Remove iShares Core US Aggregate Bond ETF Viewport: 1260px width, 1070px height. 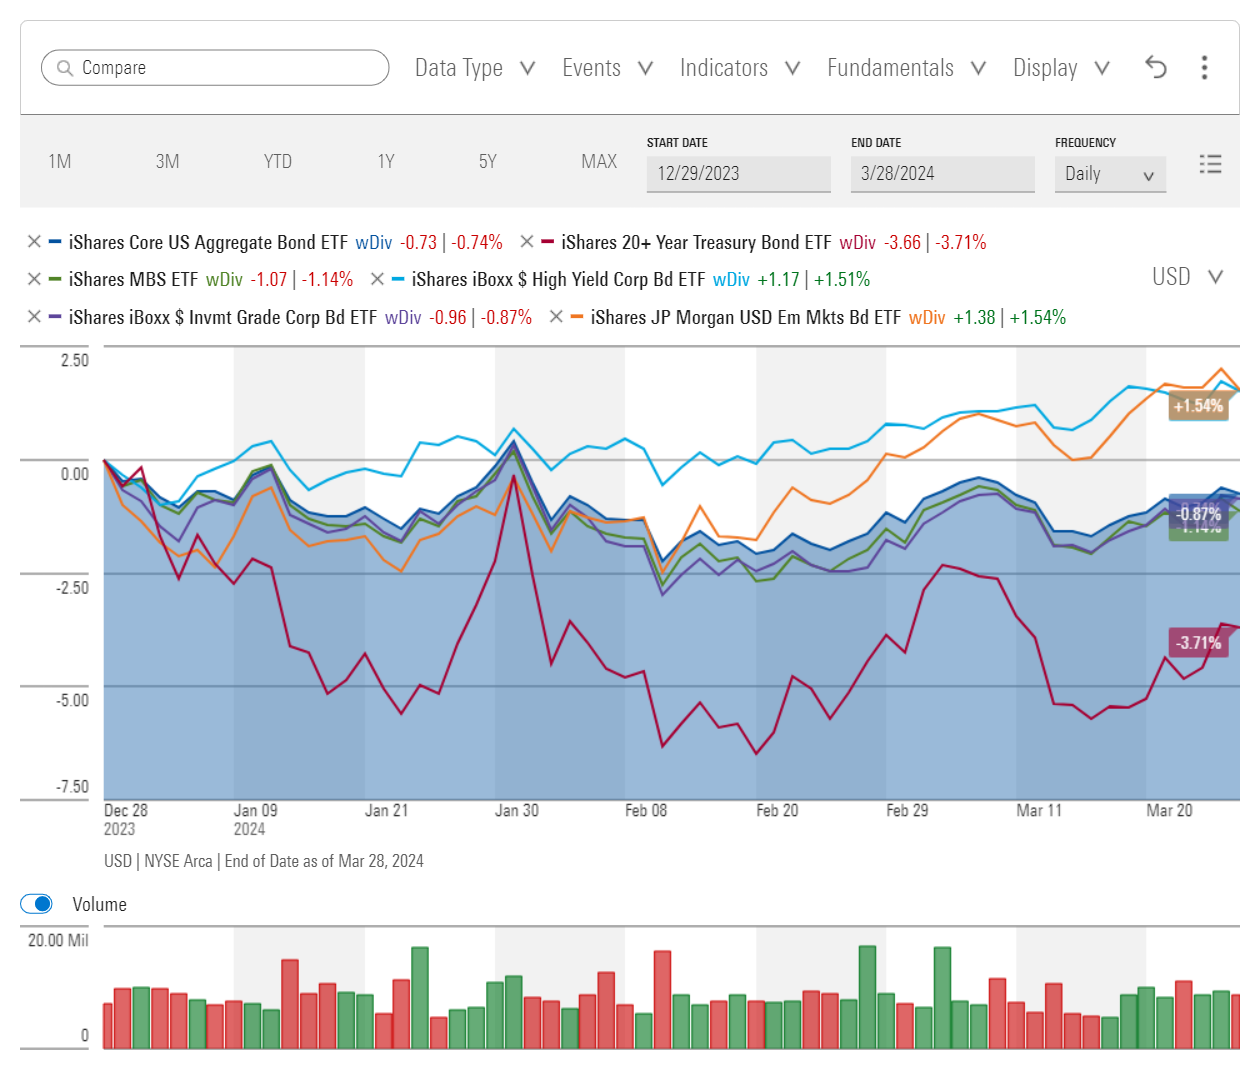(34, 242)
